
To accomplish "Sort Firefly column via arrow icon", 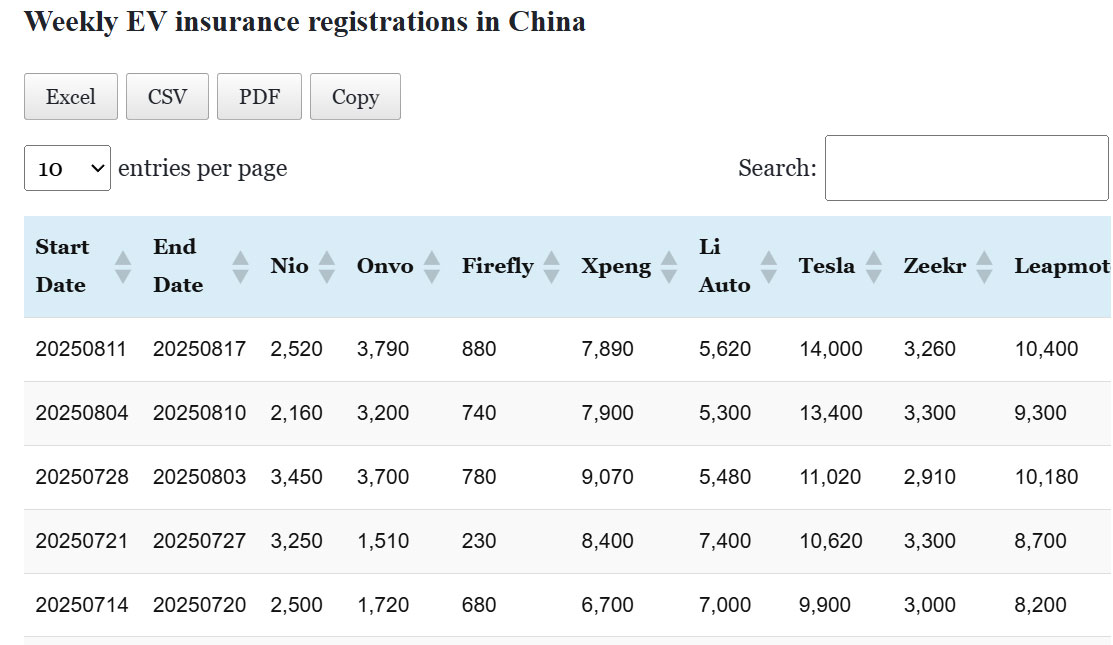I will 551,266.
